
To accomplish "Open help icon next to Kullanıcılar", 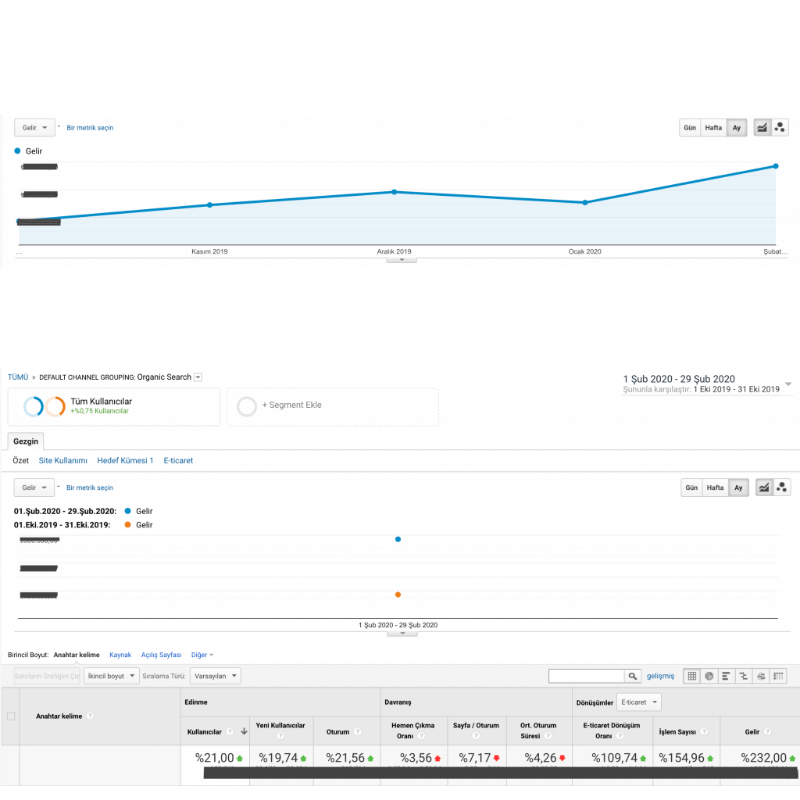I will [x=230, y=731].
